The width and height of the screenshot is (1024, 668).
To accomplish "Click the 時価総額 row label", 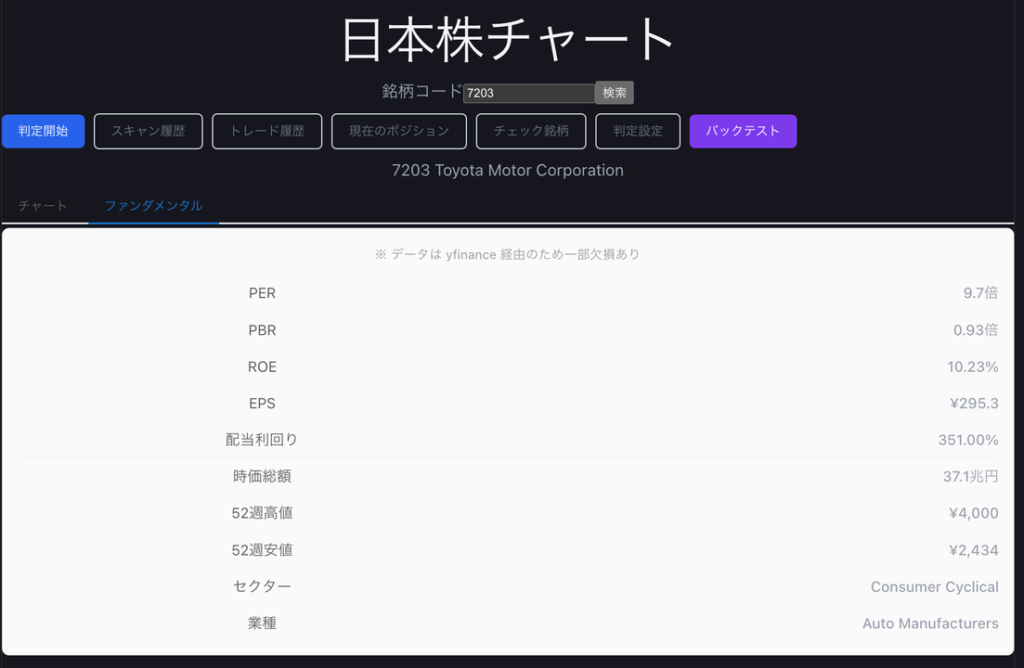I will pyautogui.click(x=262, y=477).
